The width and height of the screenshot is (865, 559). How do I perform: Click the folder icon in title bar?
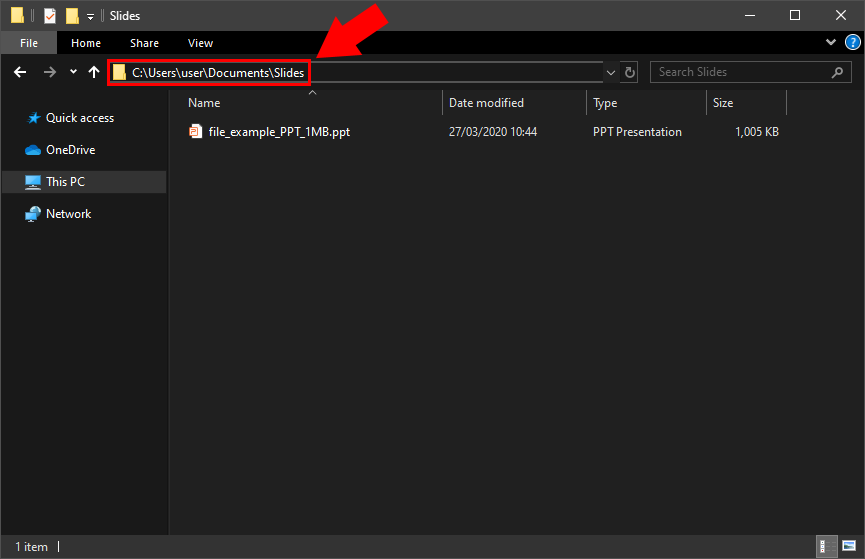click(17, 15)
